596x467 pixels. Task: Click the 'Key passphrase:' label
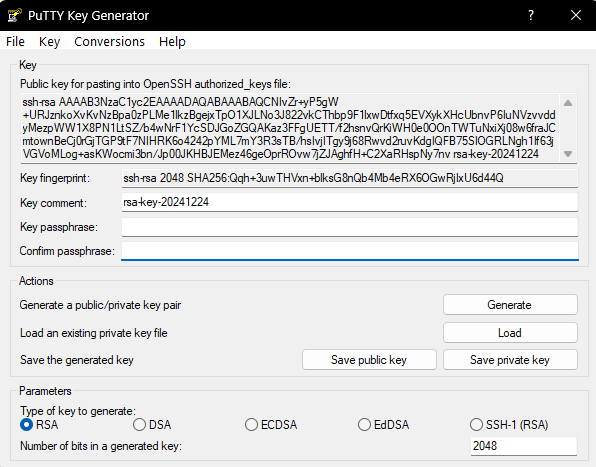click(59, 227)
